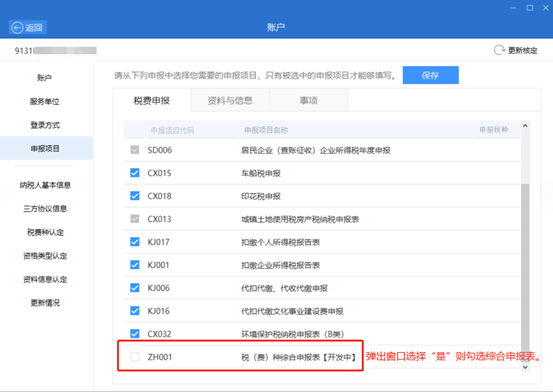This screenshot has height=392, width=553.
Task: Open 纳税人基本信息 in the sidebar
Action: tap(45, 185)
